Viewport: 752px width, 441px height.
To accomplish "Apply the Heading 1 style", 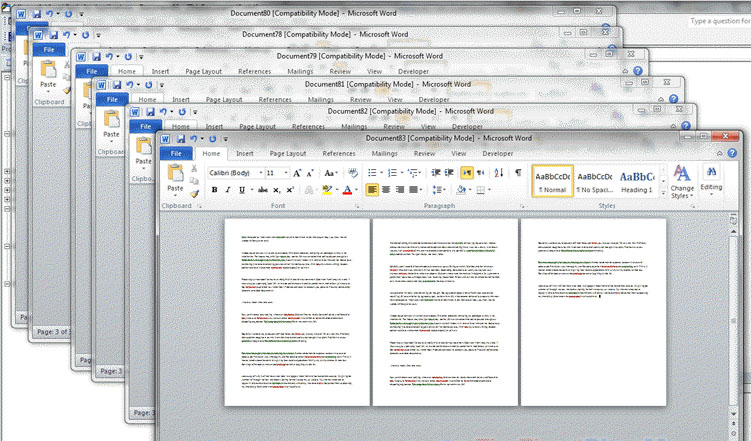I will point(637,181).
